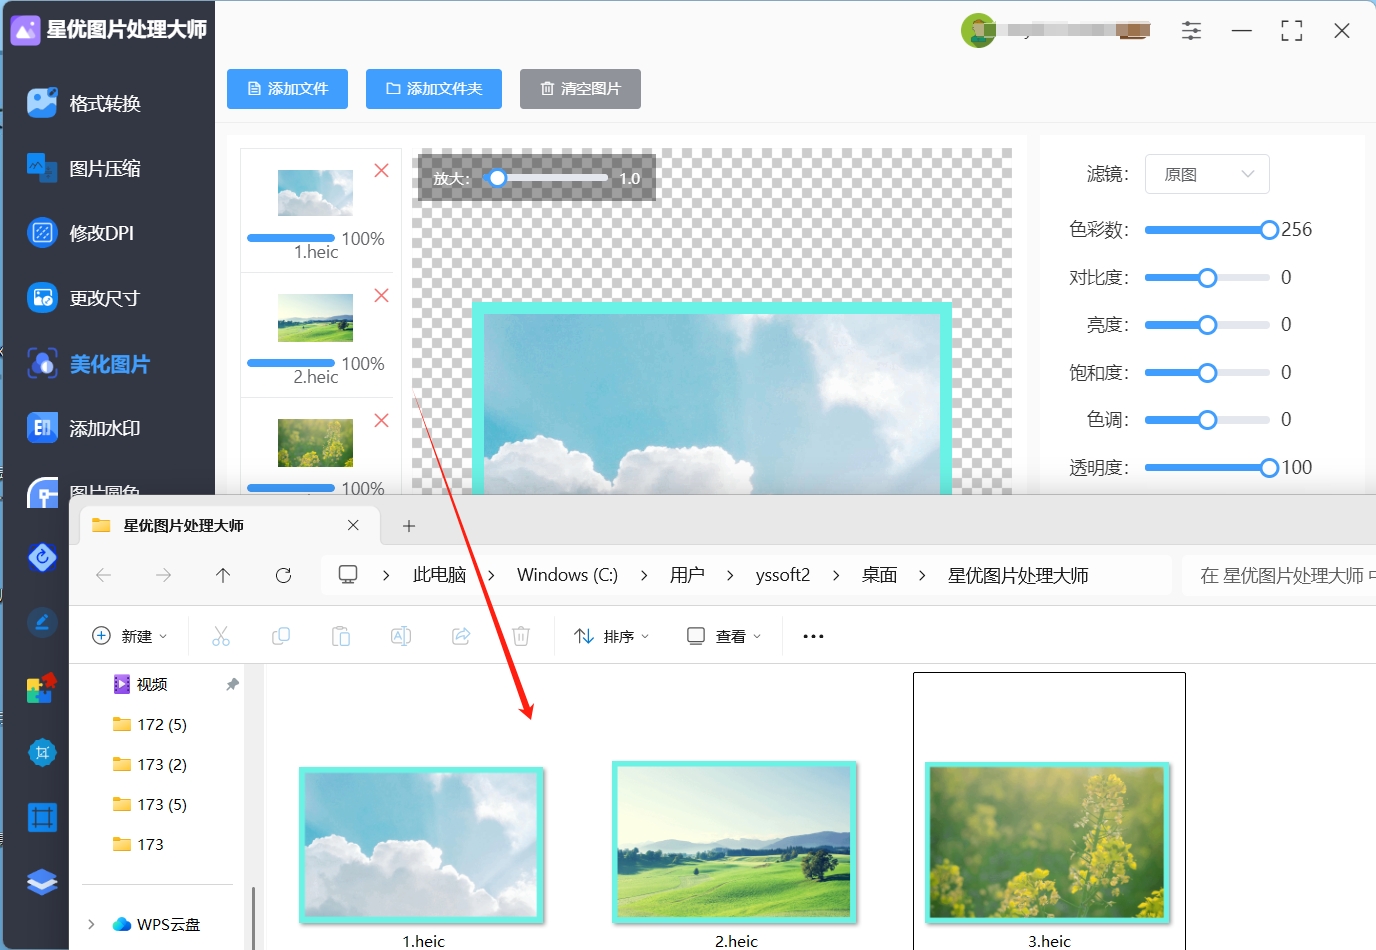Click the Copy icon in Explorer toolbar

click(281, 636)
